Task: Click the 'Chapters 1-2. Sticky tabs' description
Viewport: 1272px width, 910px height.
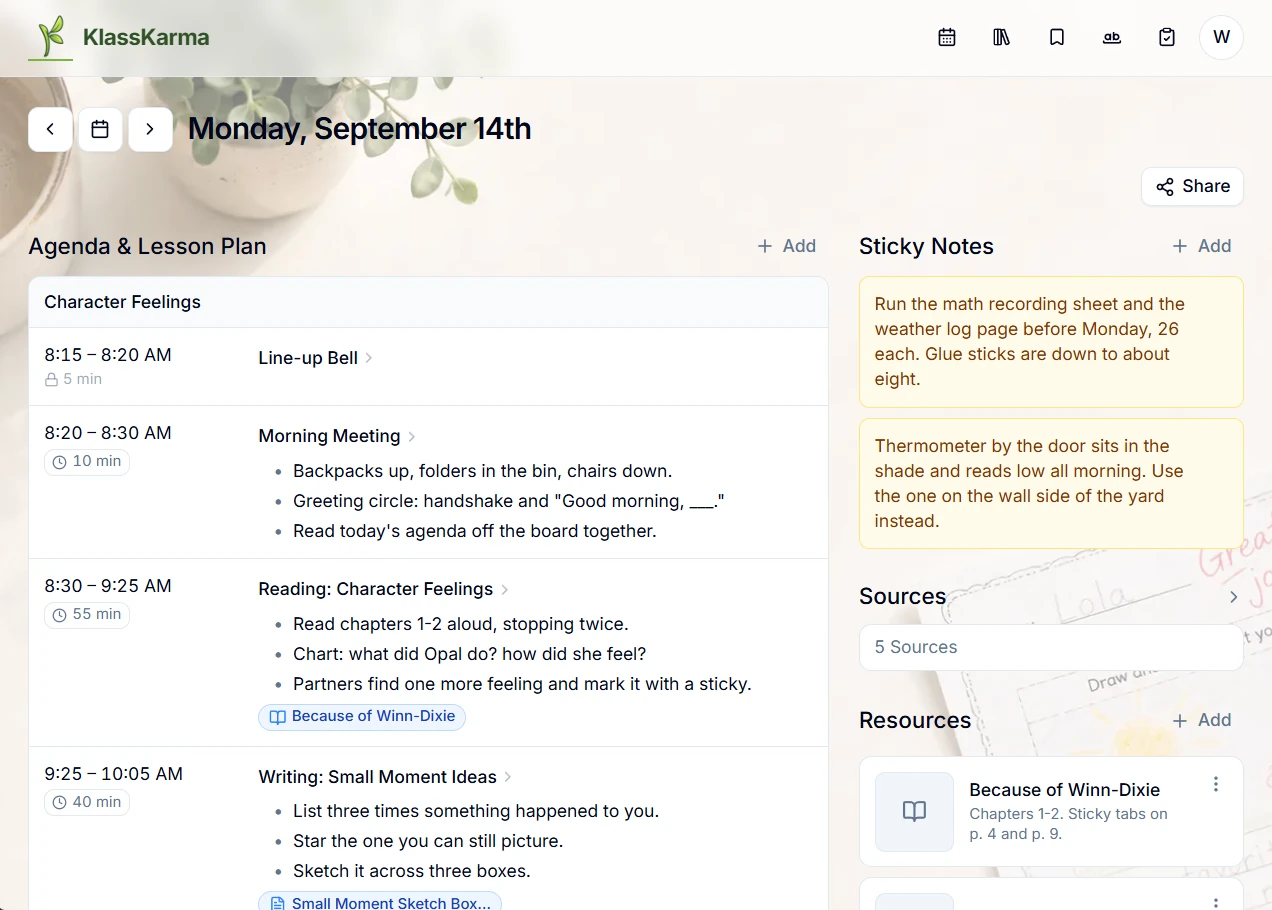Action: click(1068, 824)
